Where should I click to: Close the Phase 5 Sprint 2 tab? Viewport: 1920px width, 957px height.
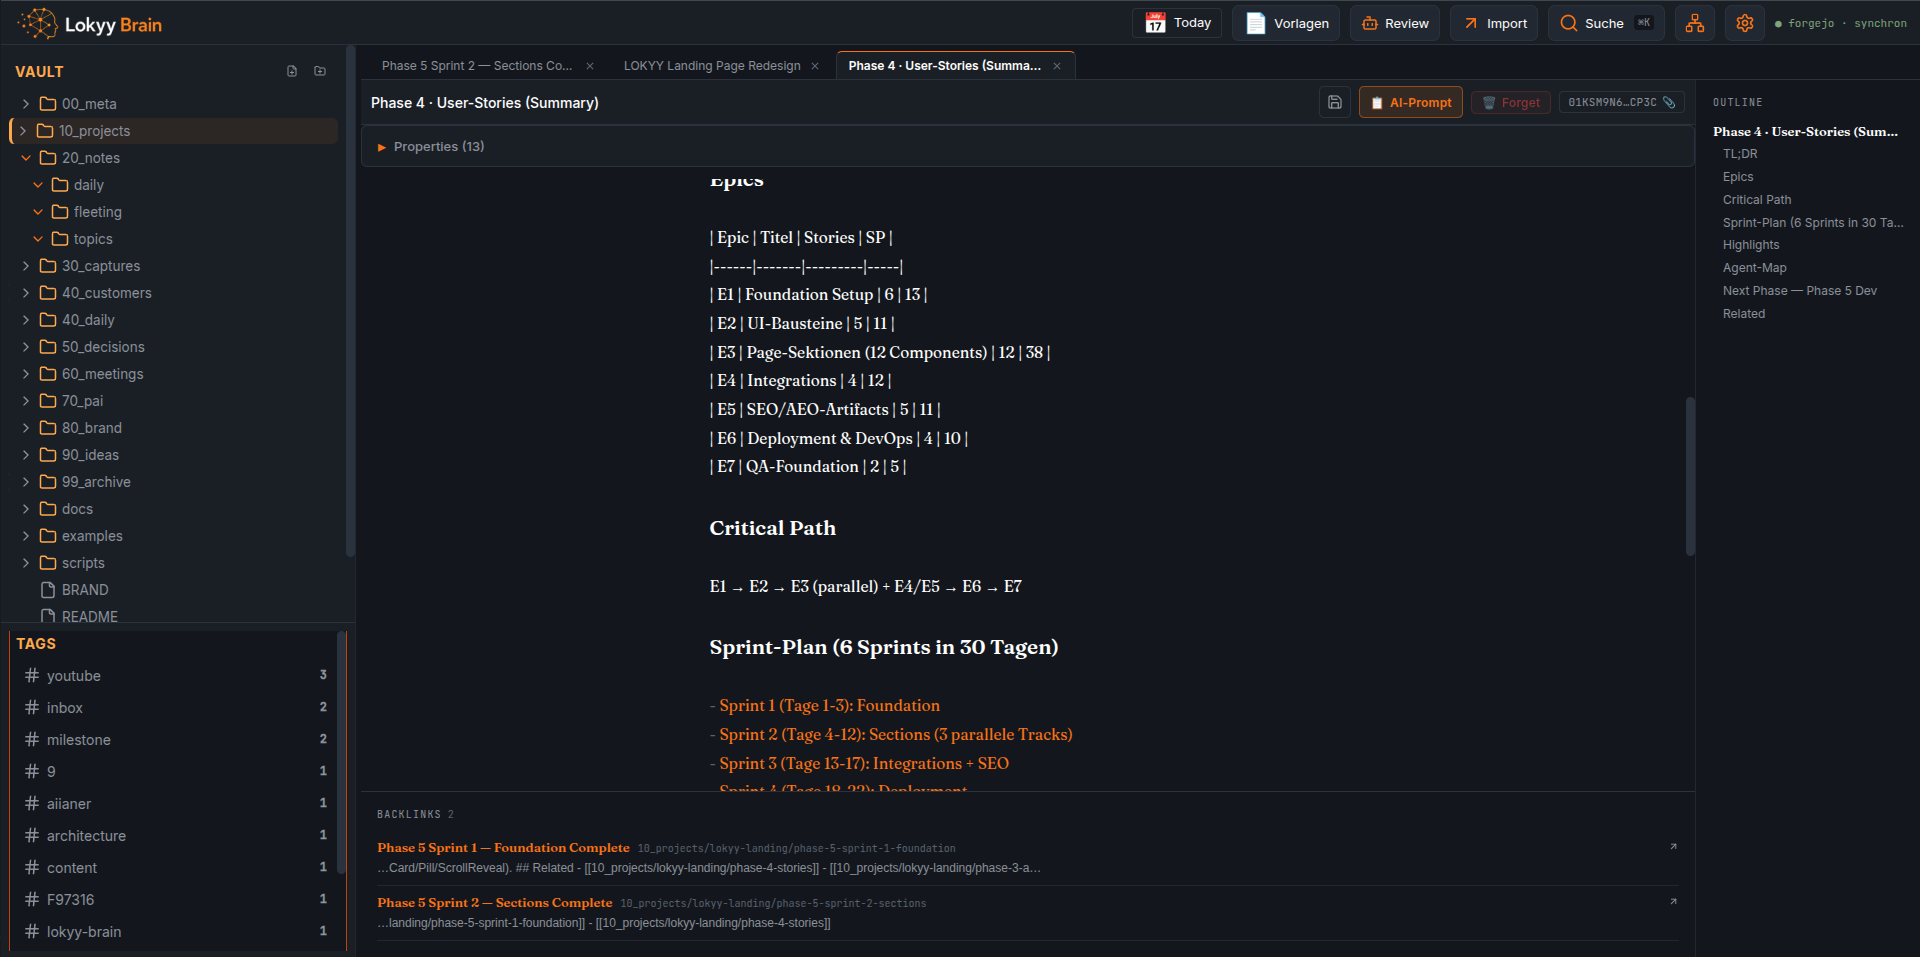(x=590, y=66)
